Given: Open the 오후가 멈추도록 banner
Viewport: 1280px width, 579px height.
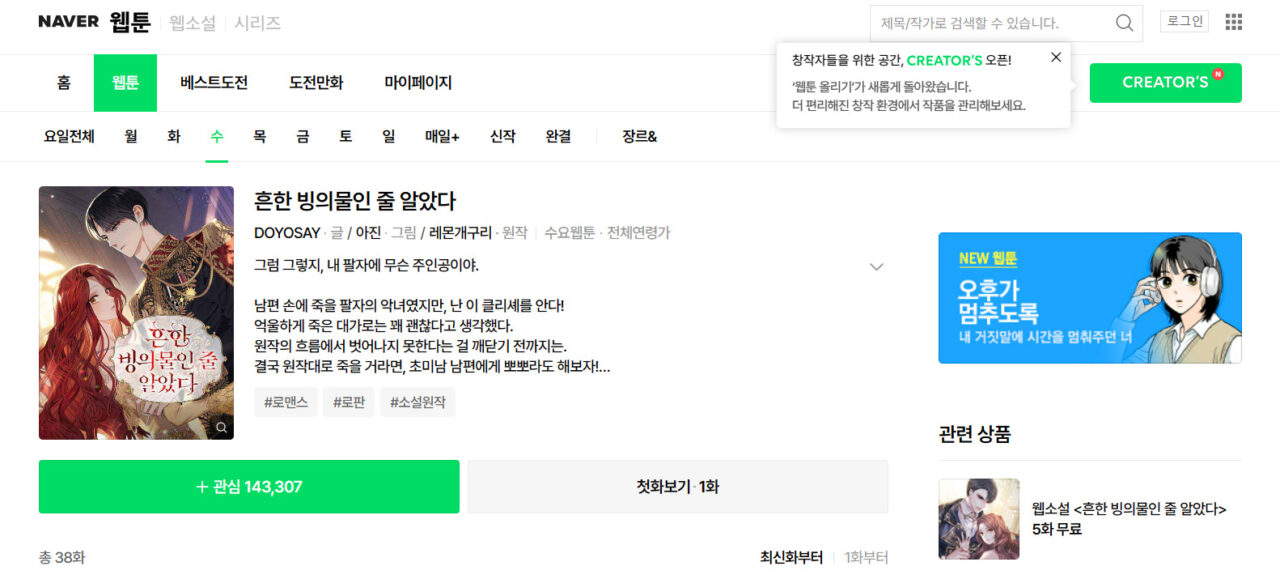Looking at the screenshot, I should (1090, 298).
